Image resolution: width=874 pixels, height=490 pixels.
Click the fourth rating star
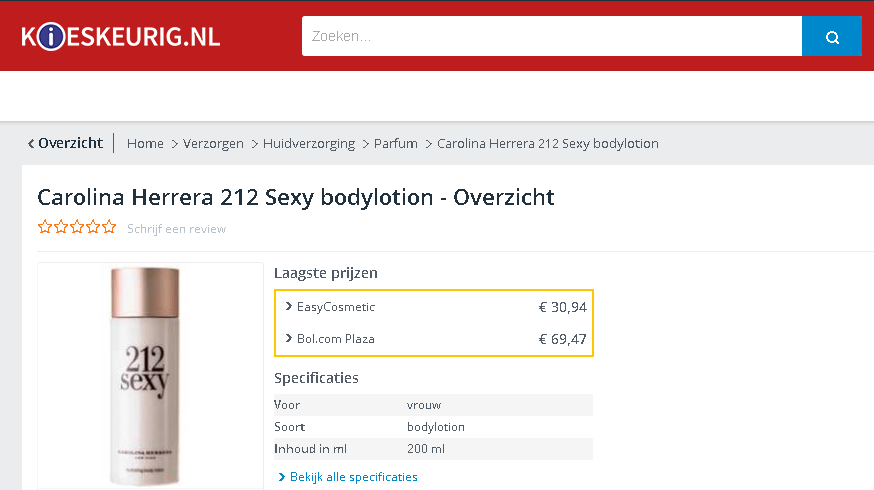coord(93,227)
